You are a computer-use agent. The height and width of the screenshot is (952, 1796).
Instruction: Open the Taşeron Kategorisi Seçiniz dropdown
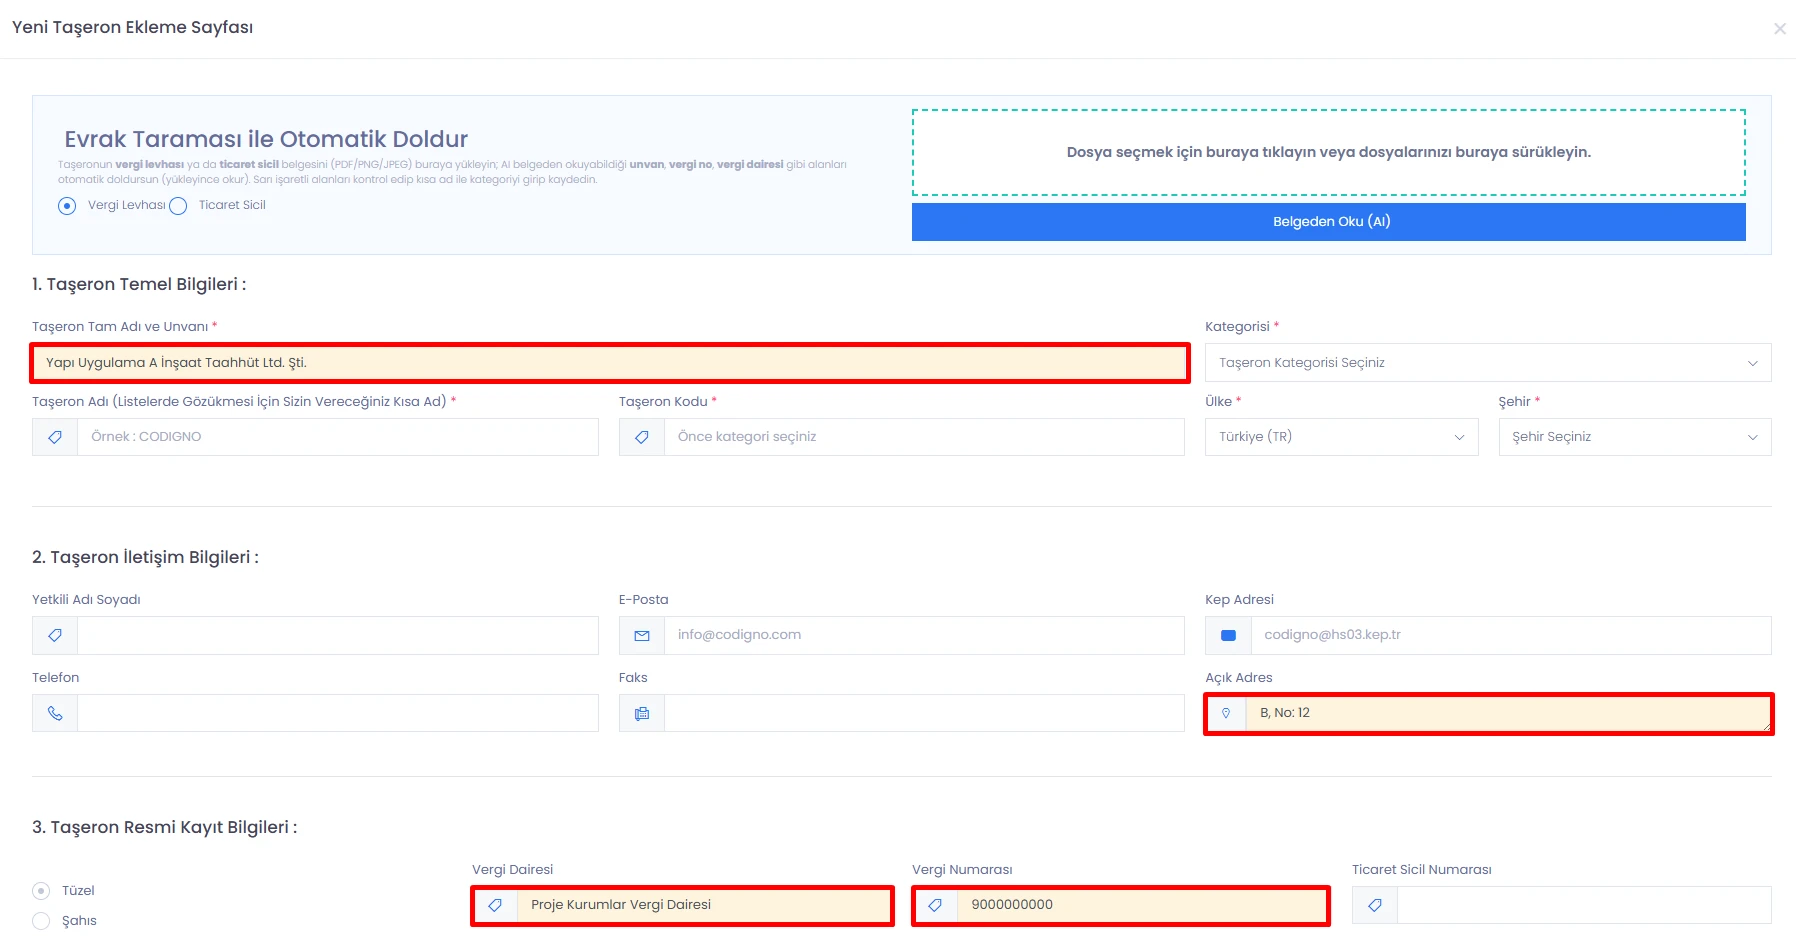(1488, 363)
